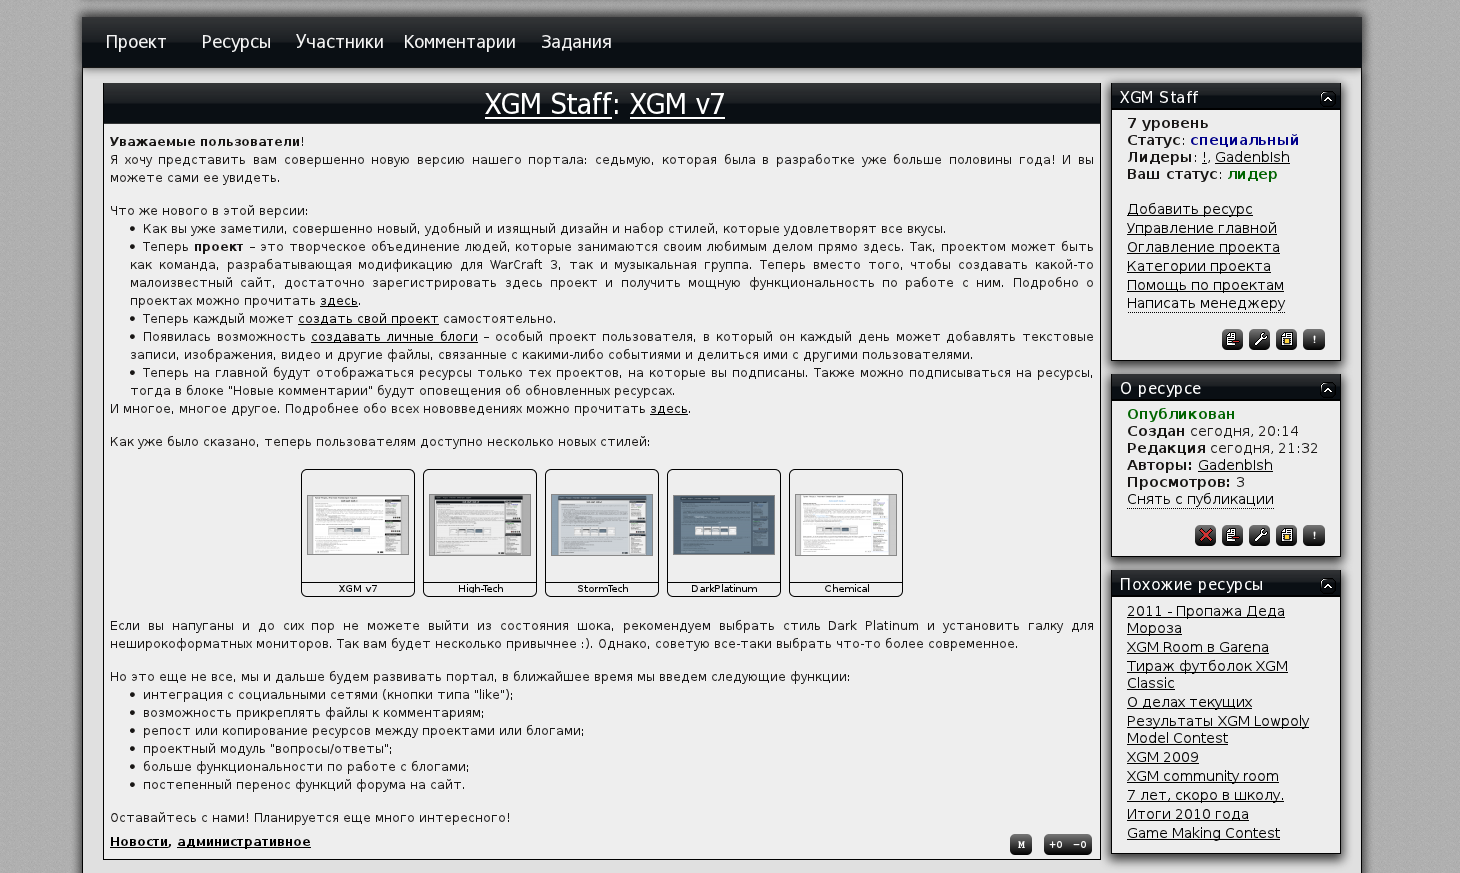Viewport: 1460px width, 873px height.
Task: Go to Категории проекта
Action: coord(1199,266)
